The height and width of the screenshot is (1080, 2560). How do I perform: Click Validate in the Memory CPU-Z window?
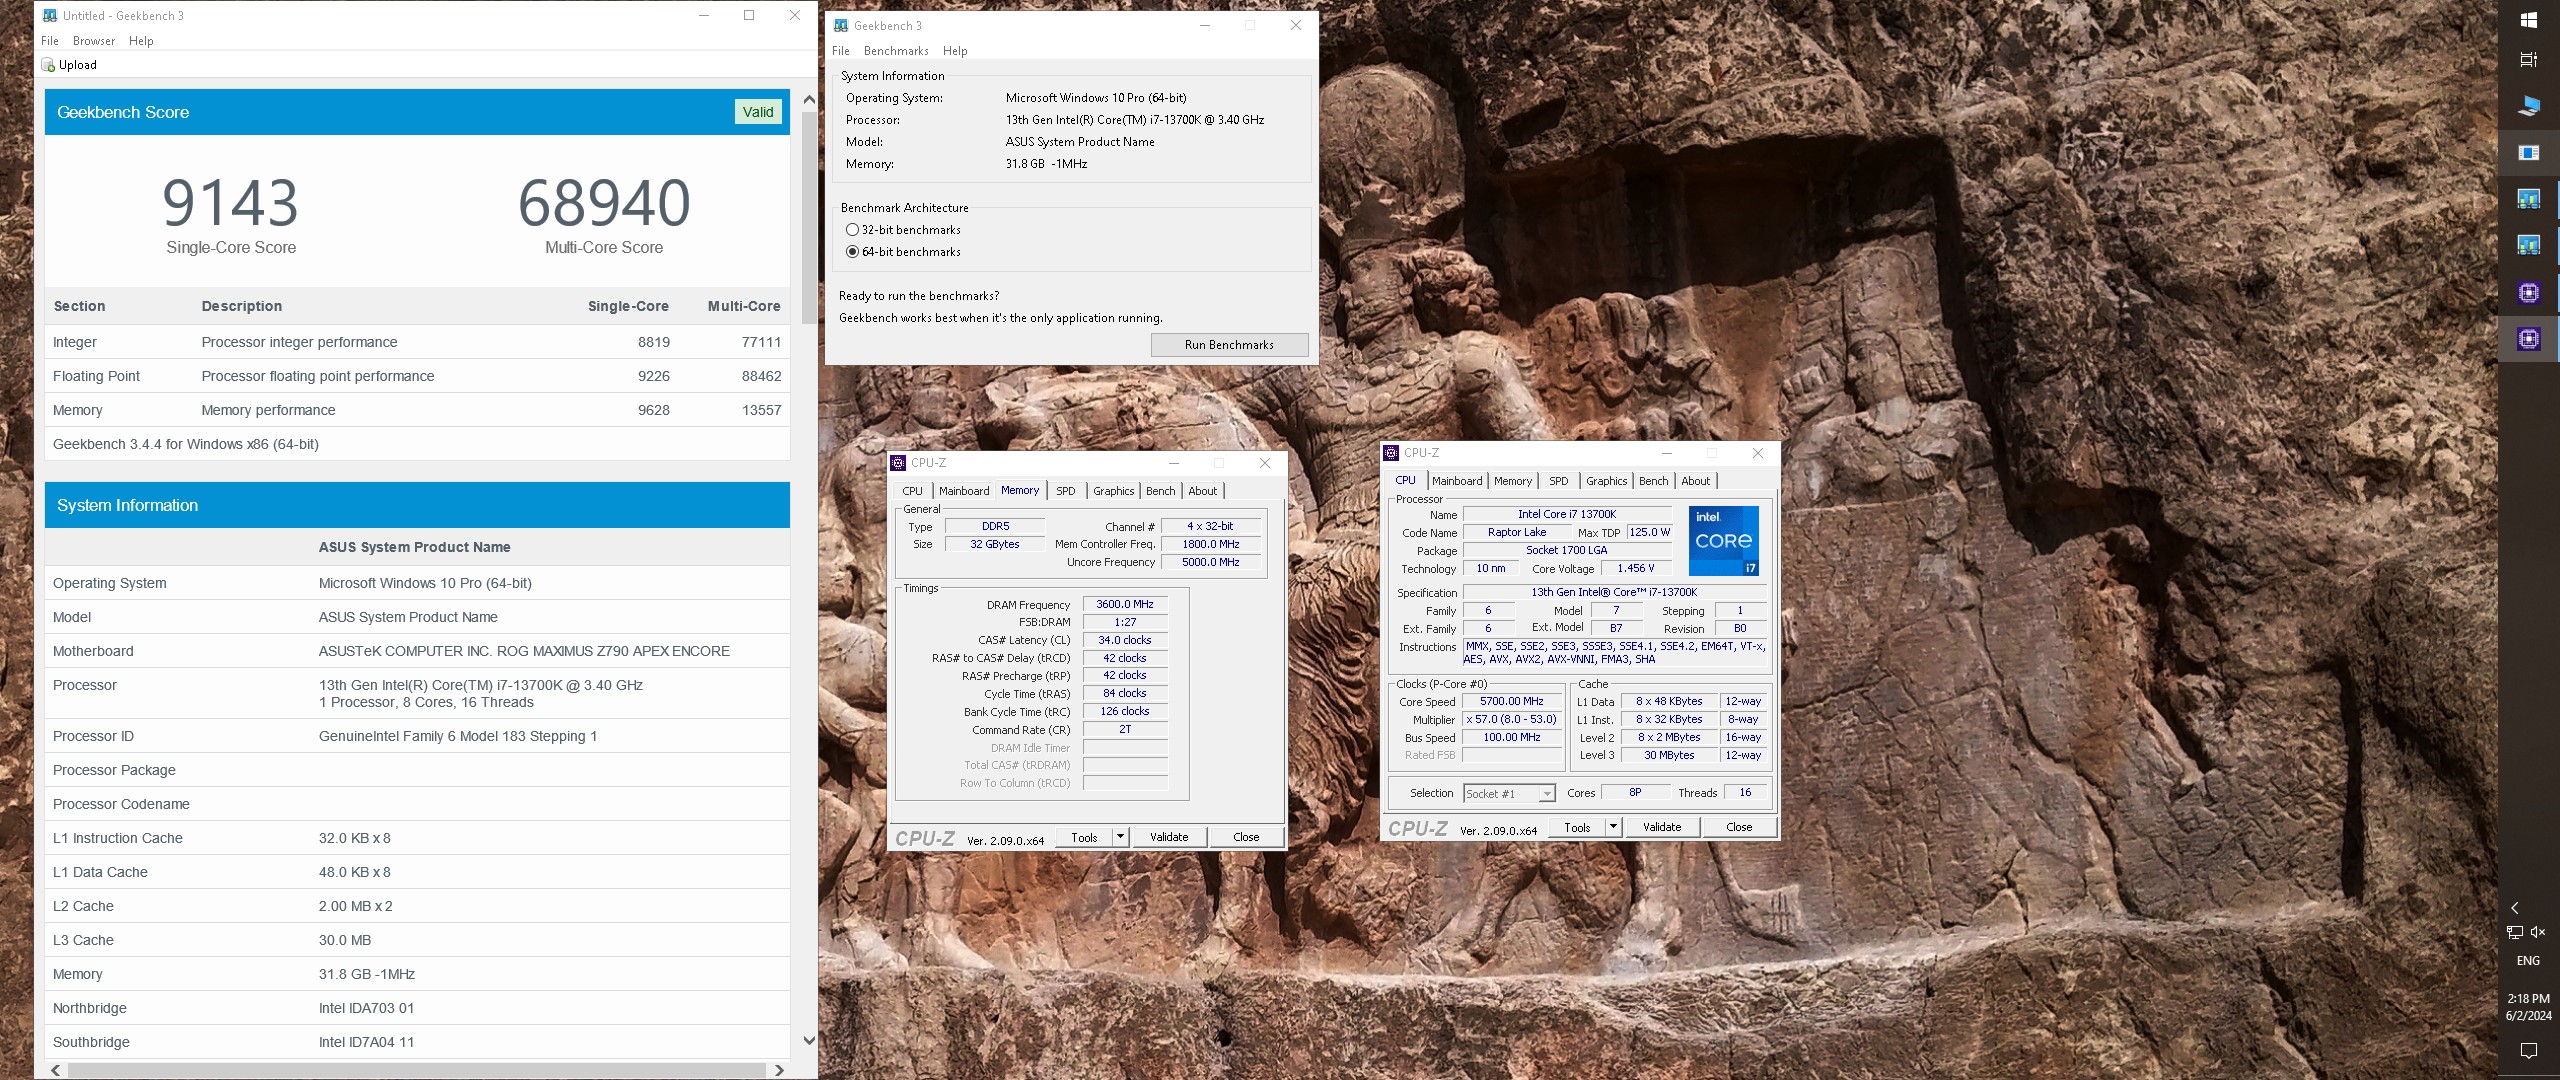pos(1169,837)
